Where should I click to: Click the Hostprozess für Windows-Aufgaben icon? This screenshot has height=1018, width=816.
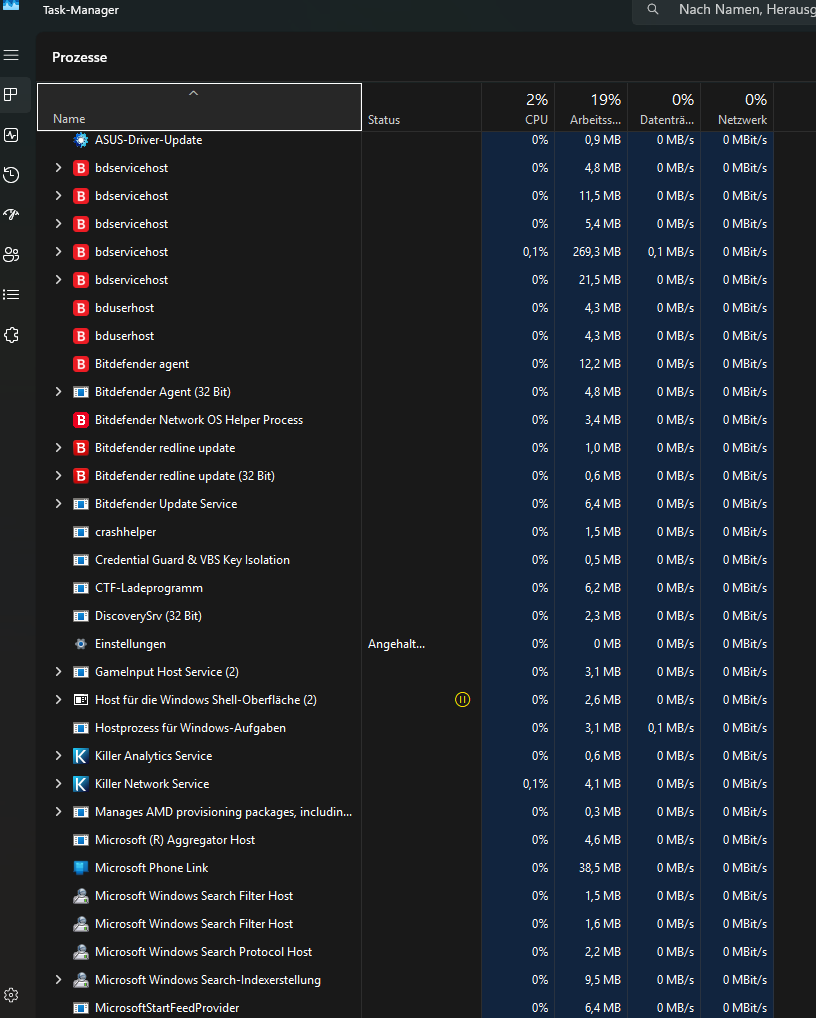point(80,728)
